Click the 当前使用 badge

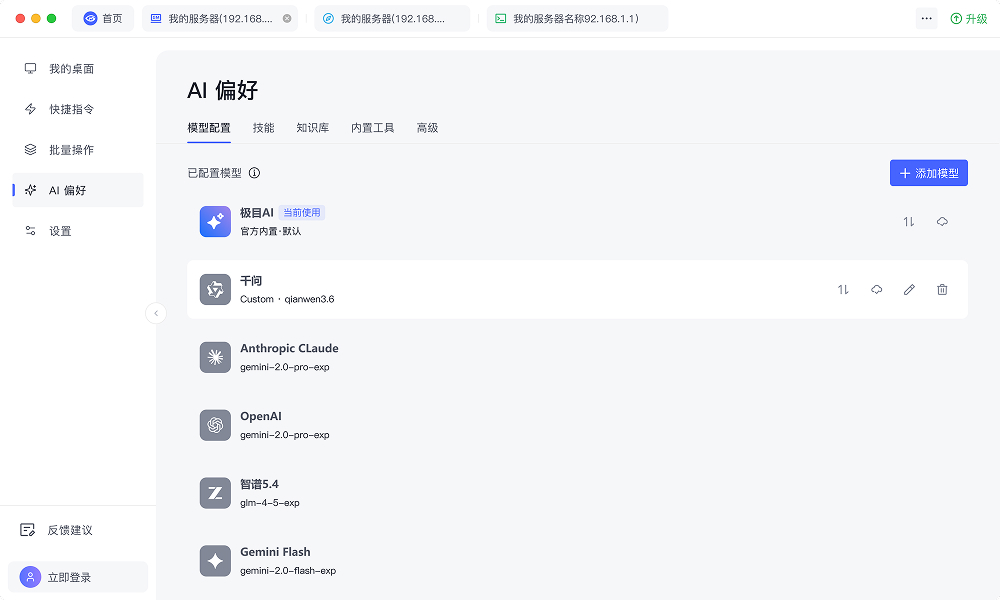pyautogui.click(x=302, y=212)
